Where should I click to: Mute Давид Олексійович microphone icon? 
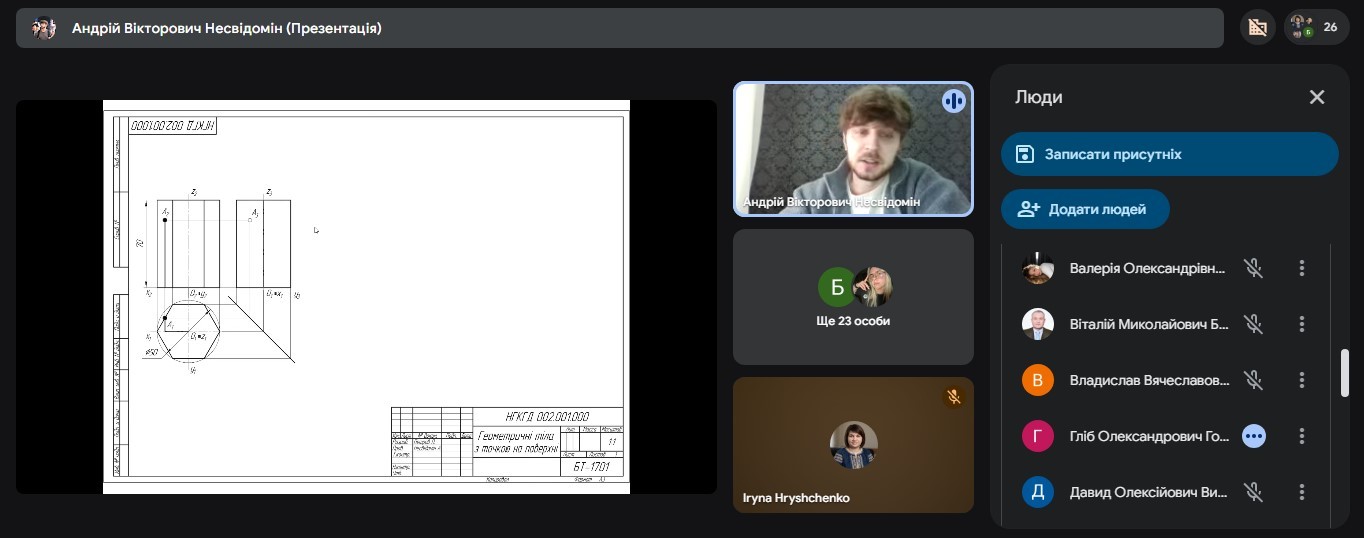coord(1253,492)
